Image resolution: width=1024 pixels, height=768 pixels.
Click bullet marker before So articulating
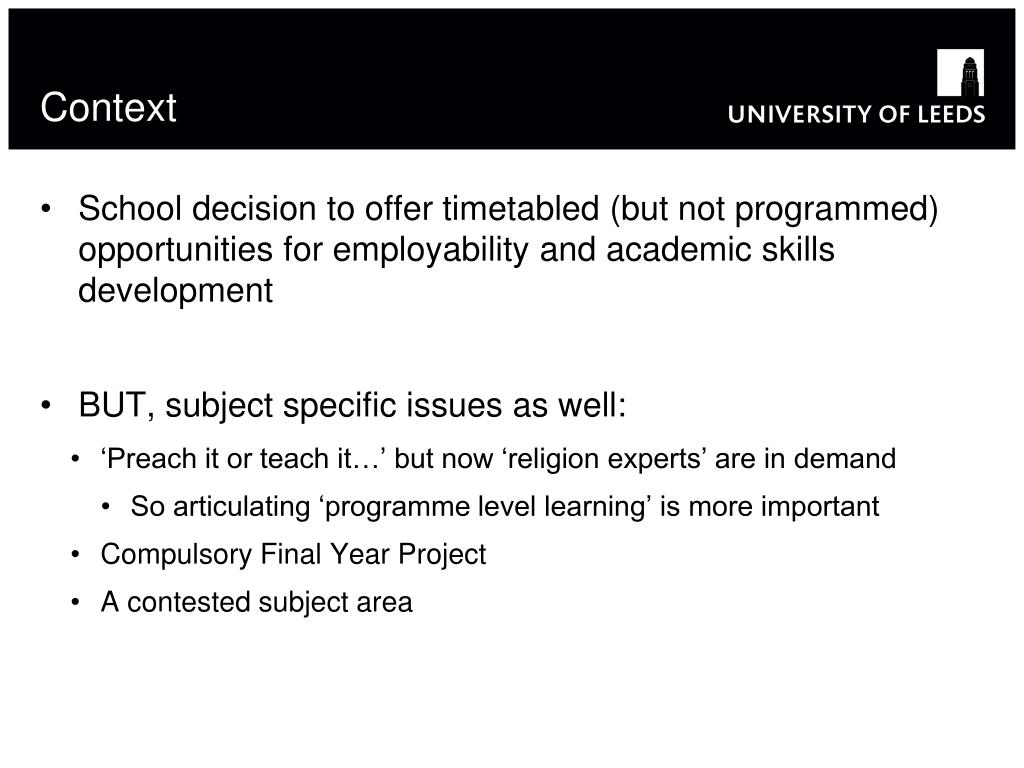pos(107,508)
